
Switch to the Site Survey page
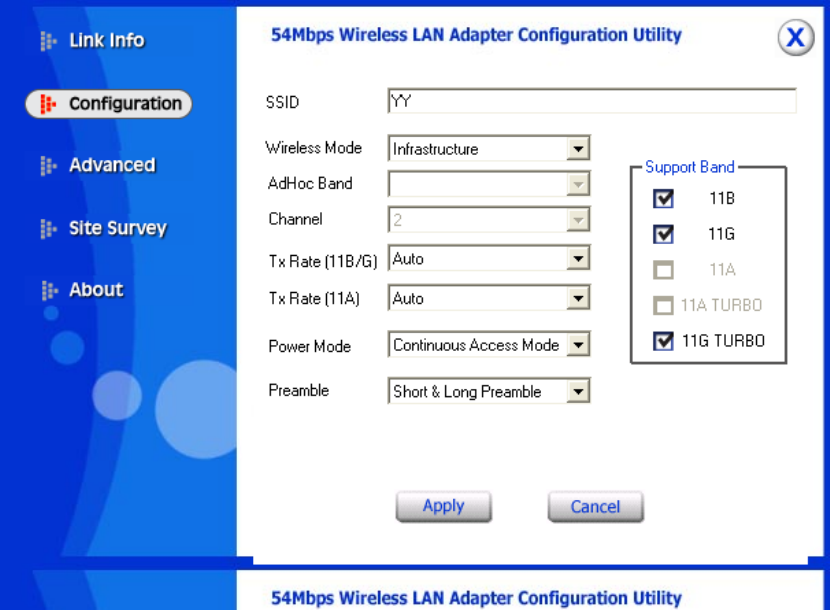click(118, 228)
